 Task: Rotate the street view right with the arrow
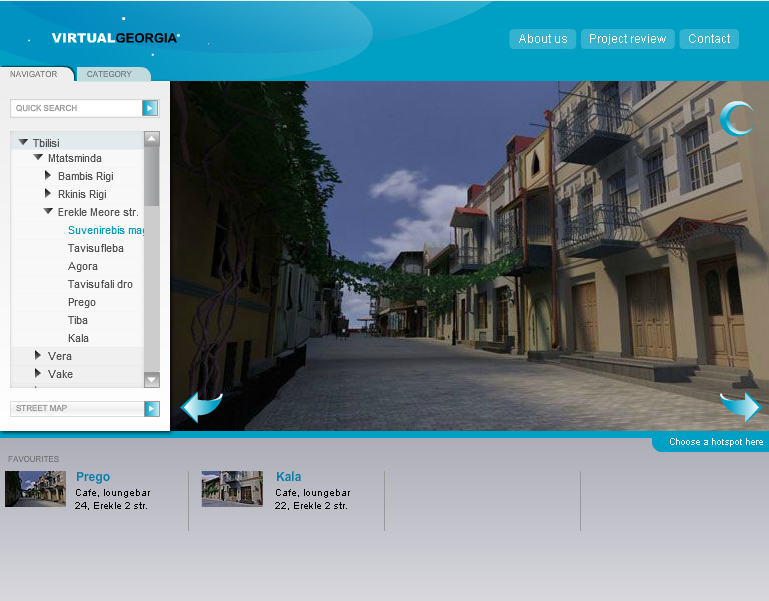(740, 407)
